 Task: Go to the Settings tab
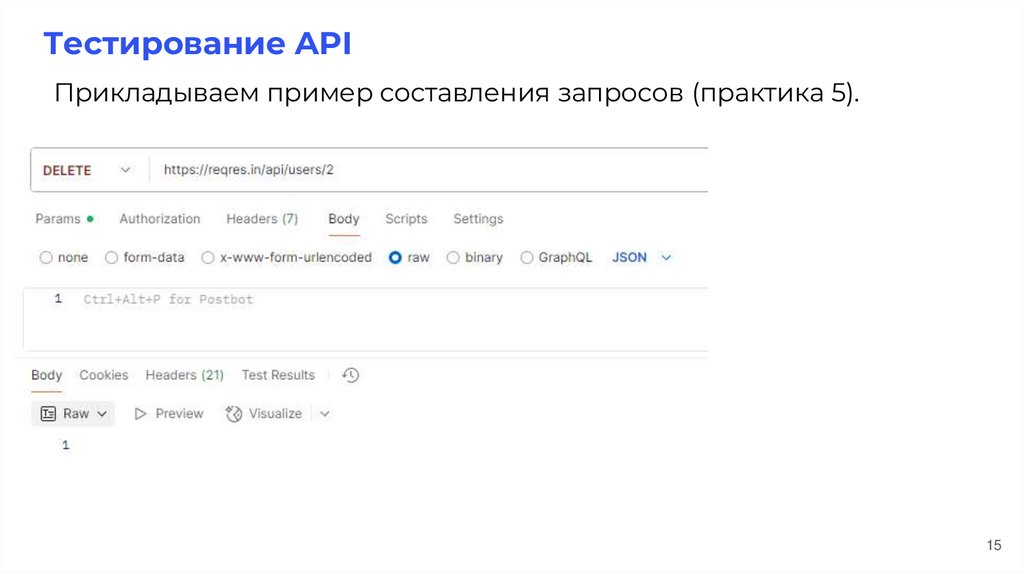pos(479,219)
